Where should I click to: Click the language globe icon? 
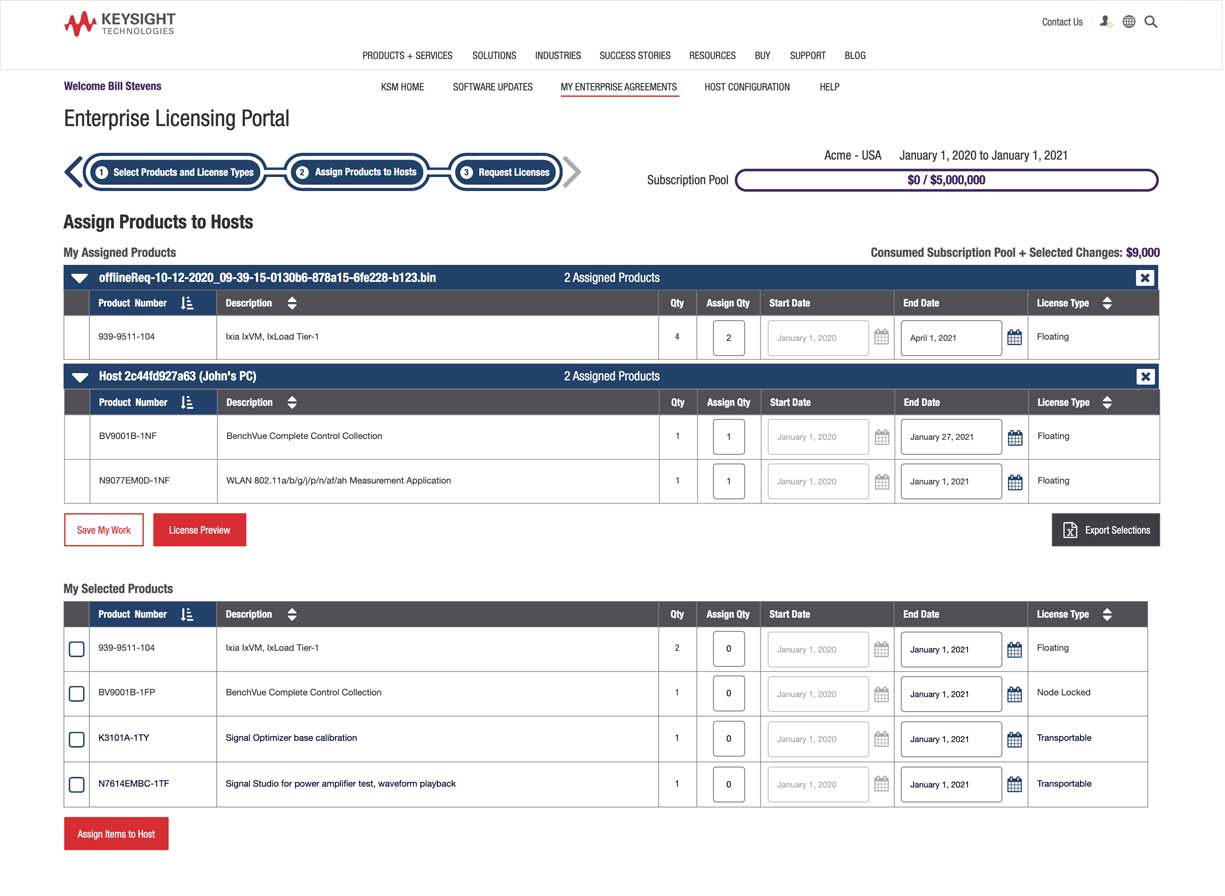[1128, 21]
